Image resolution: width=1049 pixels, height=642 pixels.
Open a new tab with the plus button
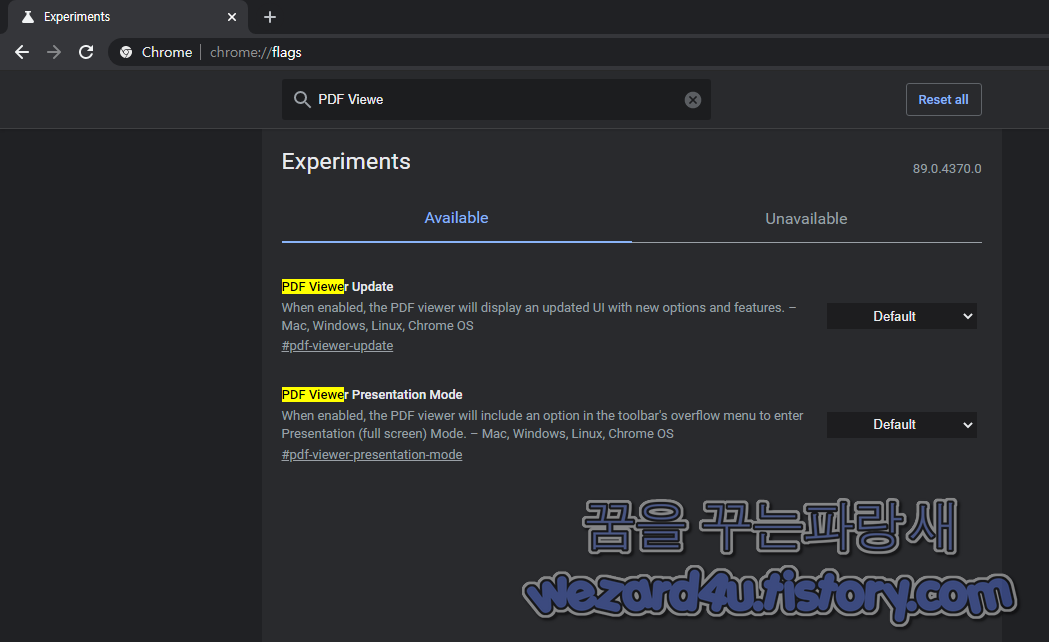coord(270,17)
